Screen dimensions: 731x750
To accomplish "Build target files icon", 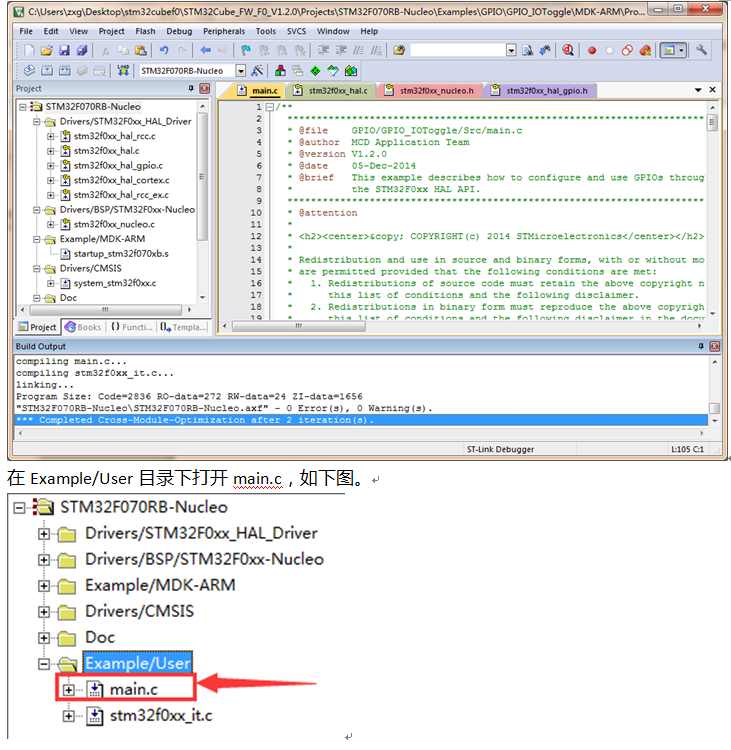I will tap(47, 71).
